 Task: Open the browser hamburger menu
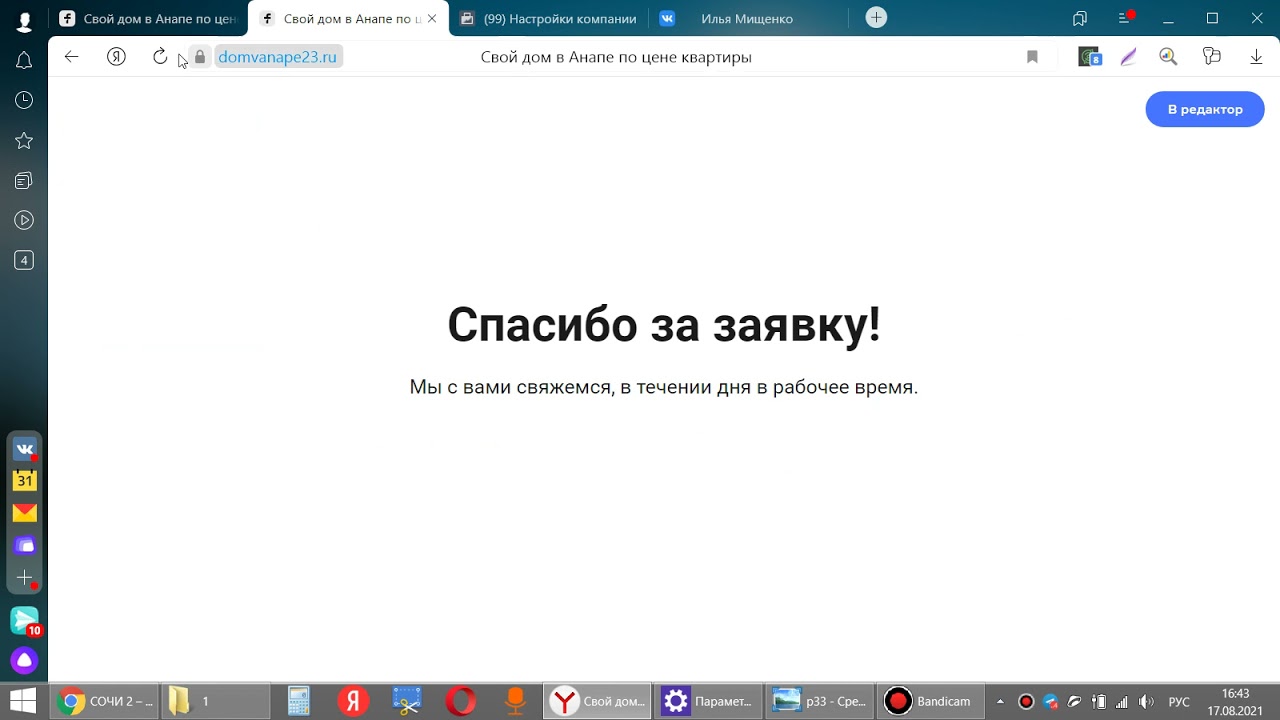click(1125, 18)
